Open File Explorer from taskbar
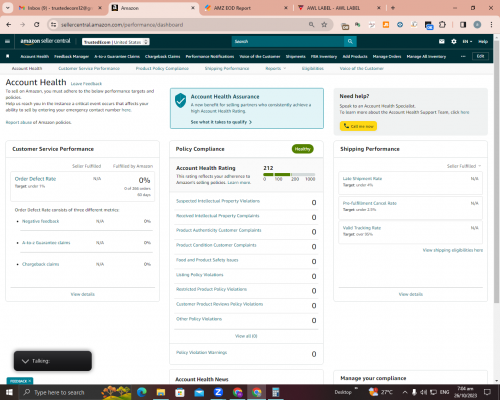Viewport: 500px width, 400px height. pyautogui.click(x=161, y=392)
